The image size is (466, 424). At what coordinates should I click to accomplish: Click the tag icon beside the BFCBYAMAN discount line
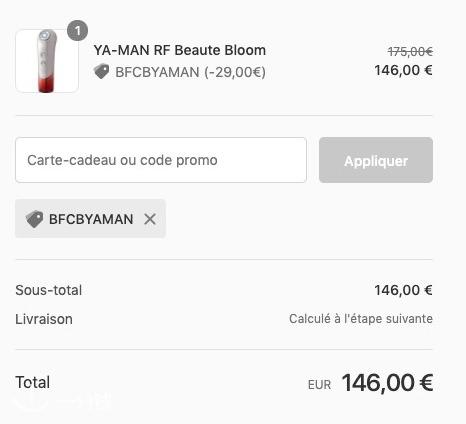pyautogui.click(x=102, y=72)
